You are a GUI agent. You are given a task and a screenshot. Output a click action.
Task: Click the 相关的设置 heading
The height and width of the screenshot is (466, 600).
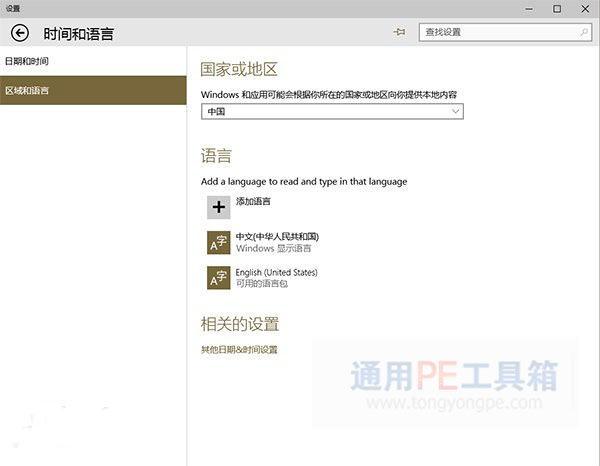tap(240, 324)
